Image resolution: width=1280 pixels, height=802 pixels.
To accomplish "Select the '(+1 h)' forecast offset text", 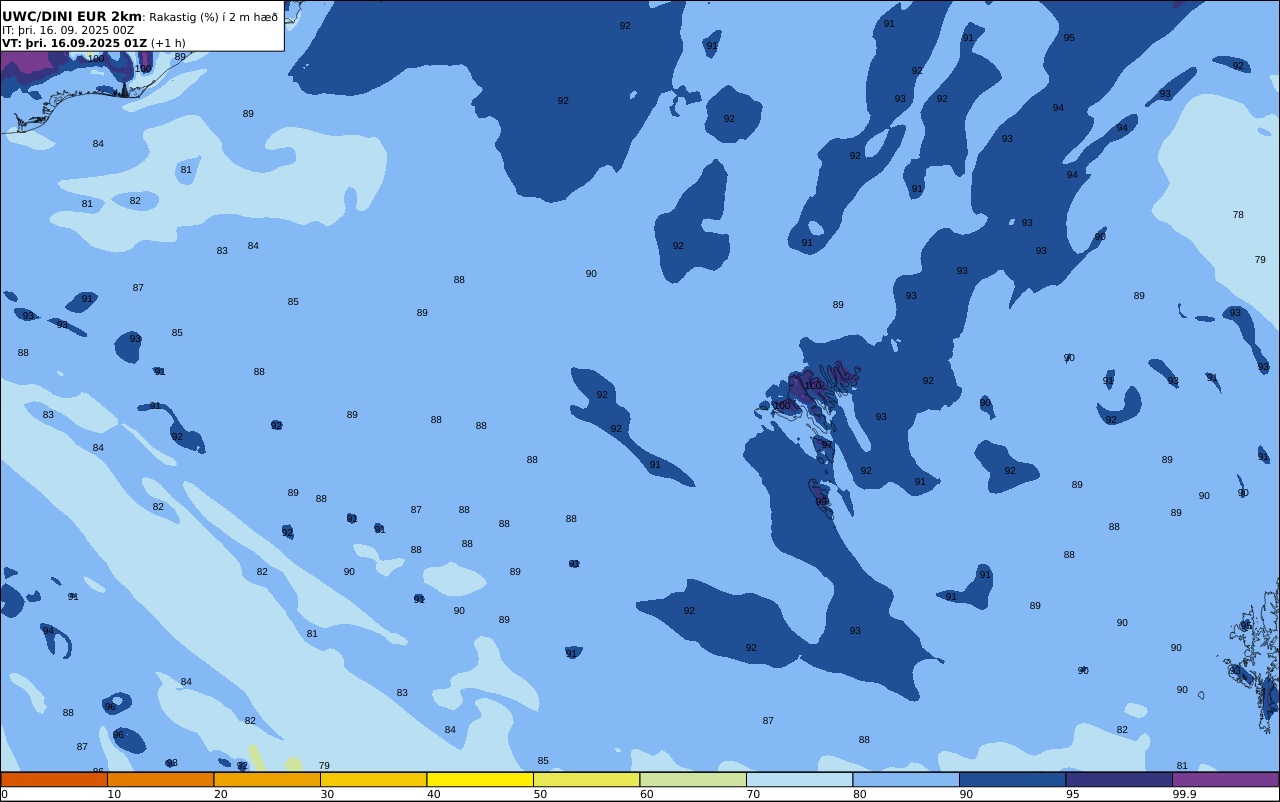I will click(x=168, y=43).
